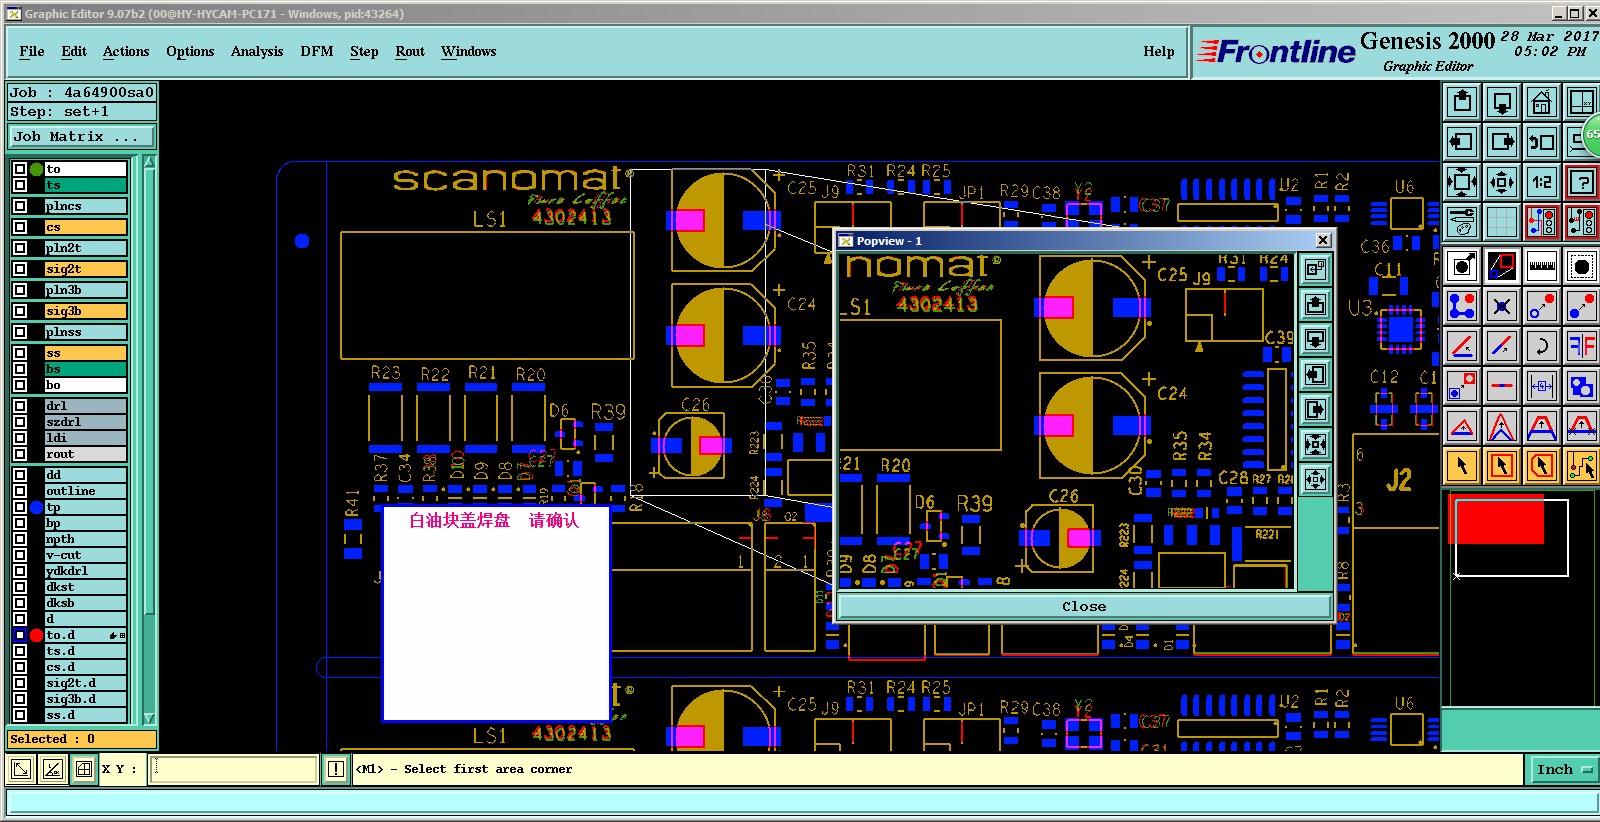Click the pan up icon in right toolbar
Viewport: 1600px width, 822px height.
(1462, 101)
